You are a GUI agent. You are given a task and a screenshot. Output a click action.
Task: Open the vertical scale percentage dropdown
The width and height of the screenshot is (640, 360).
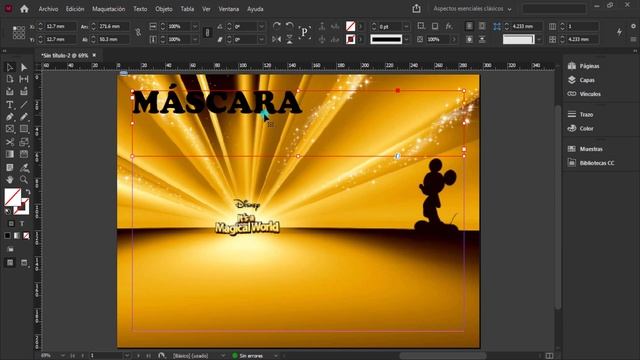coord(195,39)
